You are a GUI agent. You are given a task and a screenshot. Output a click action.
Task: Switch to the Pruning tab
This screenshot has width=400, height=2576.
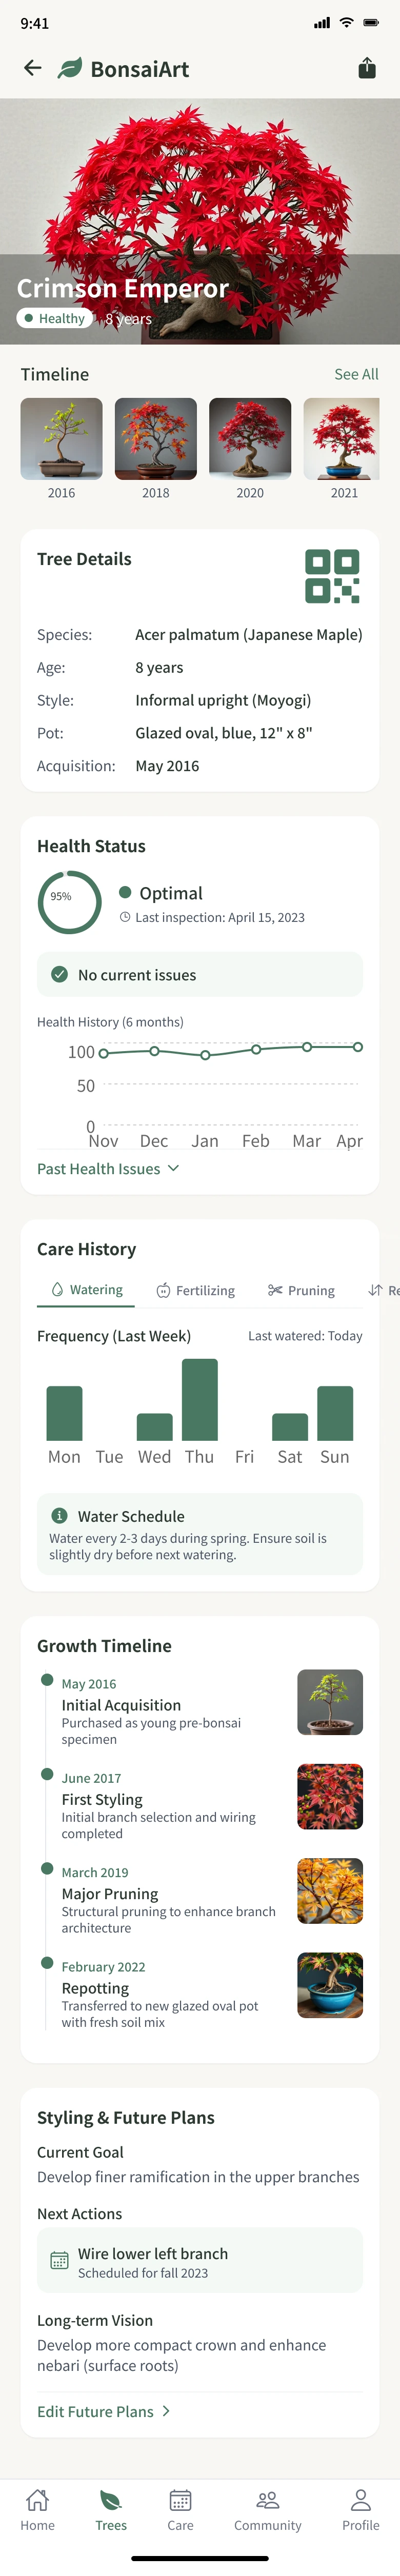[x=301, y=1291]
